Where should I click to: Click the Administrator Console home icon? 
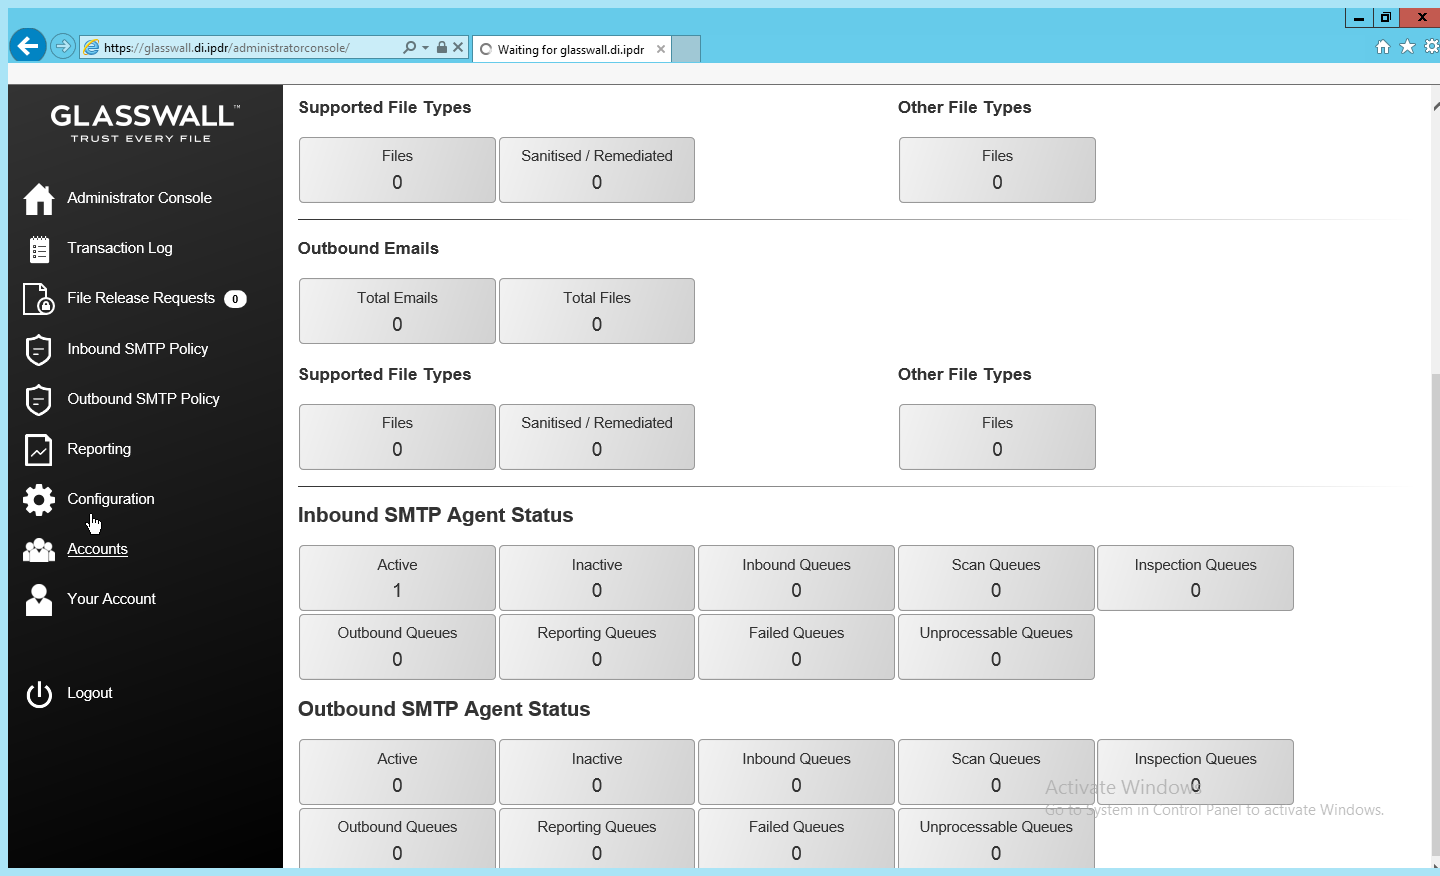39,199
